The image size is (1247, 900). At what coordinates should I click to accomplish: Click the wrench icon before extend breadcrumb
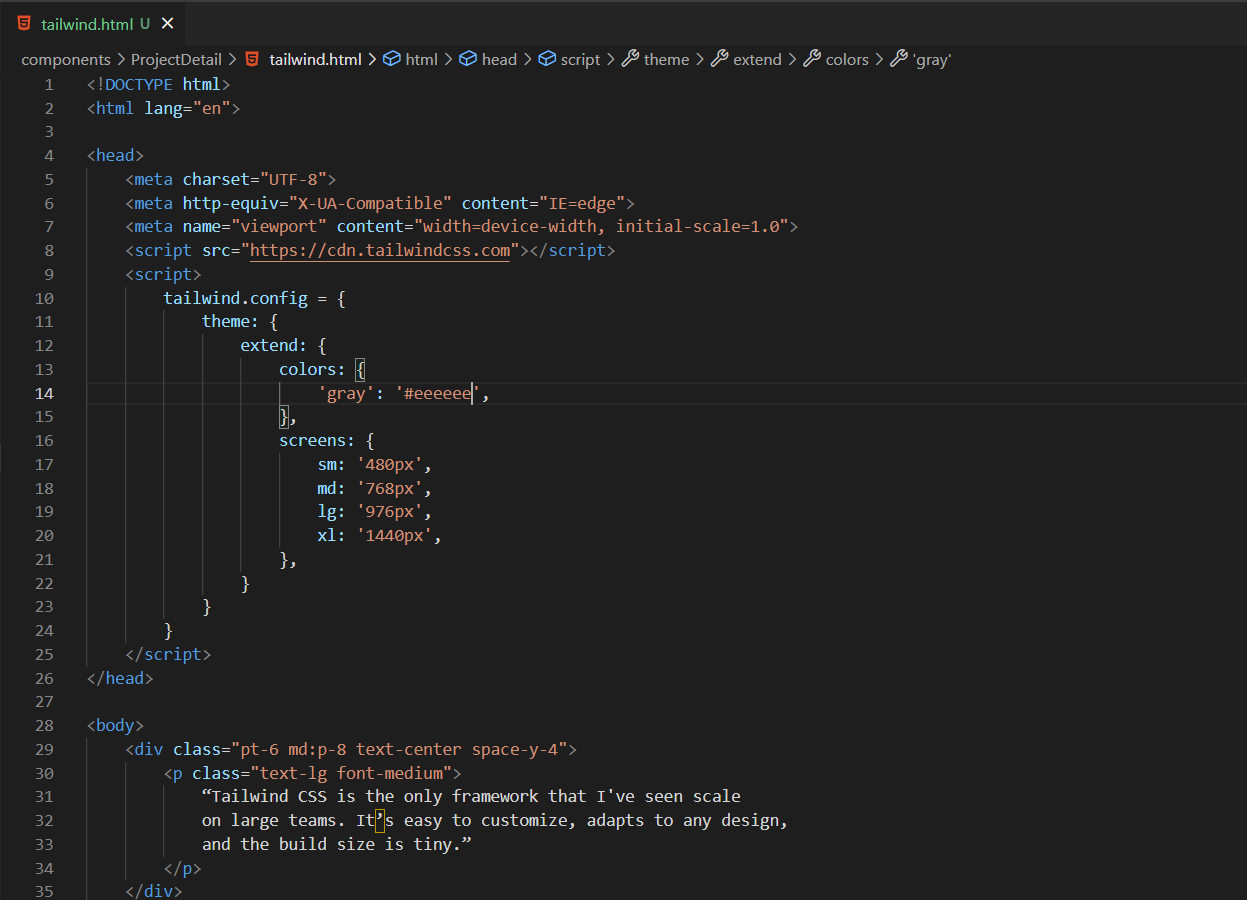click(719, 59)
